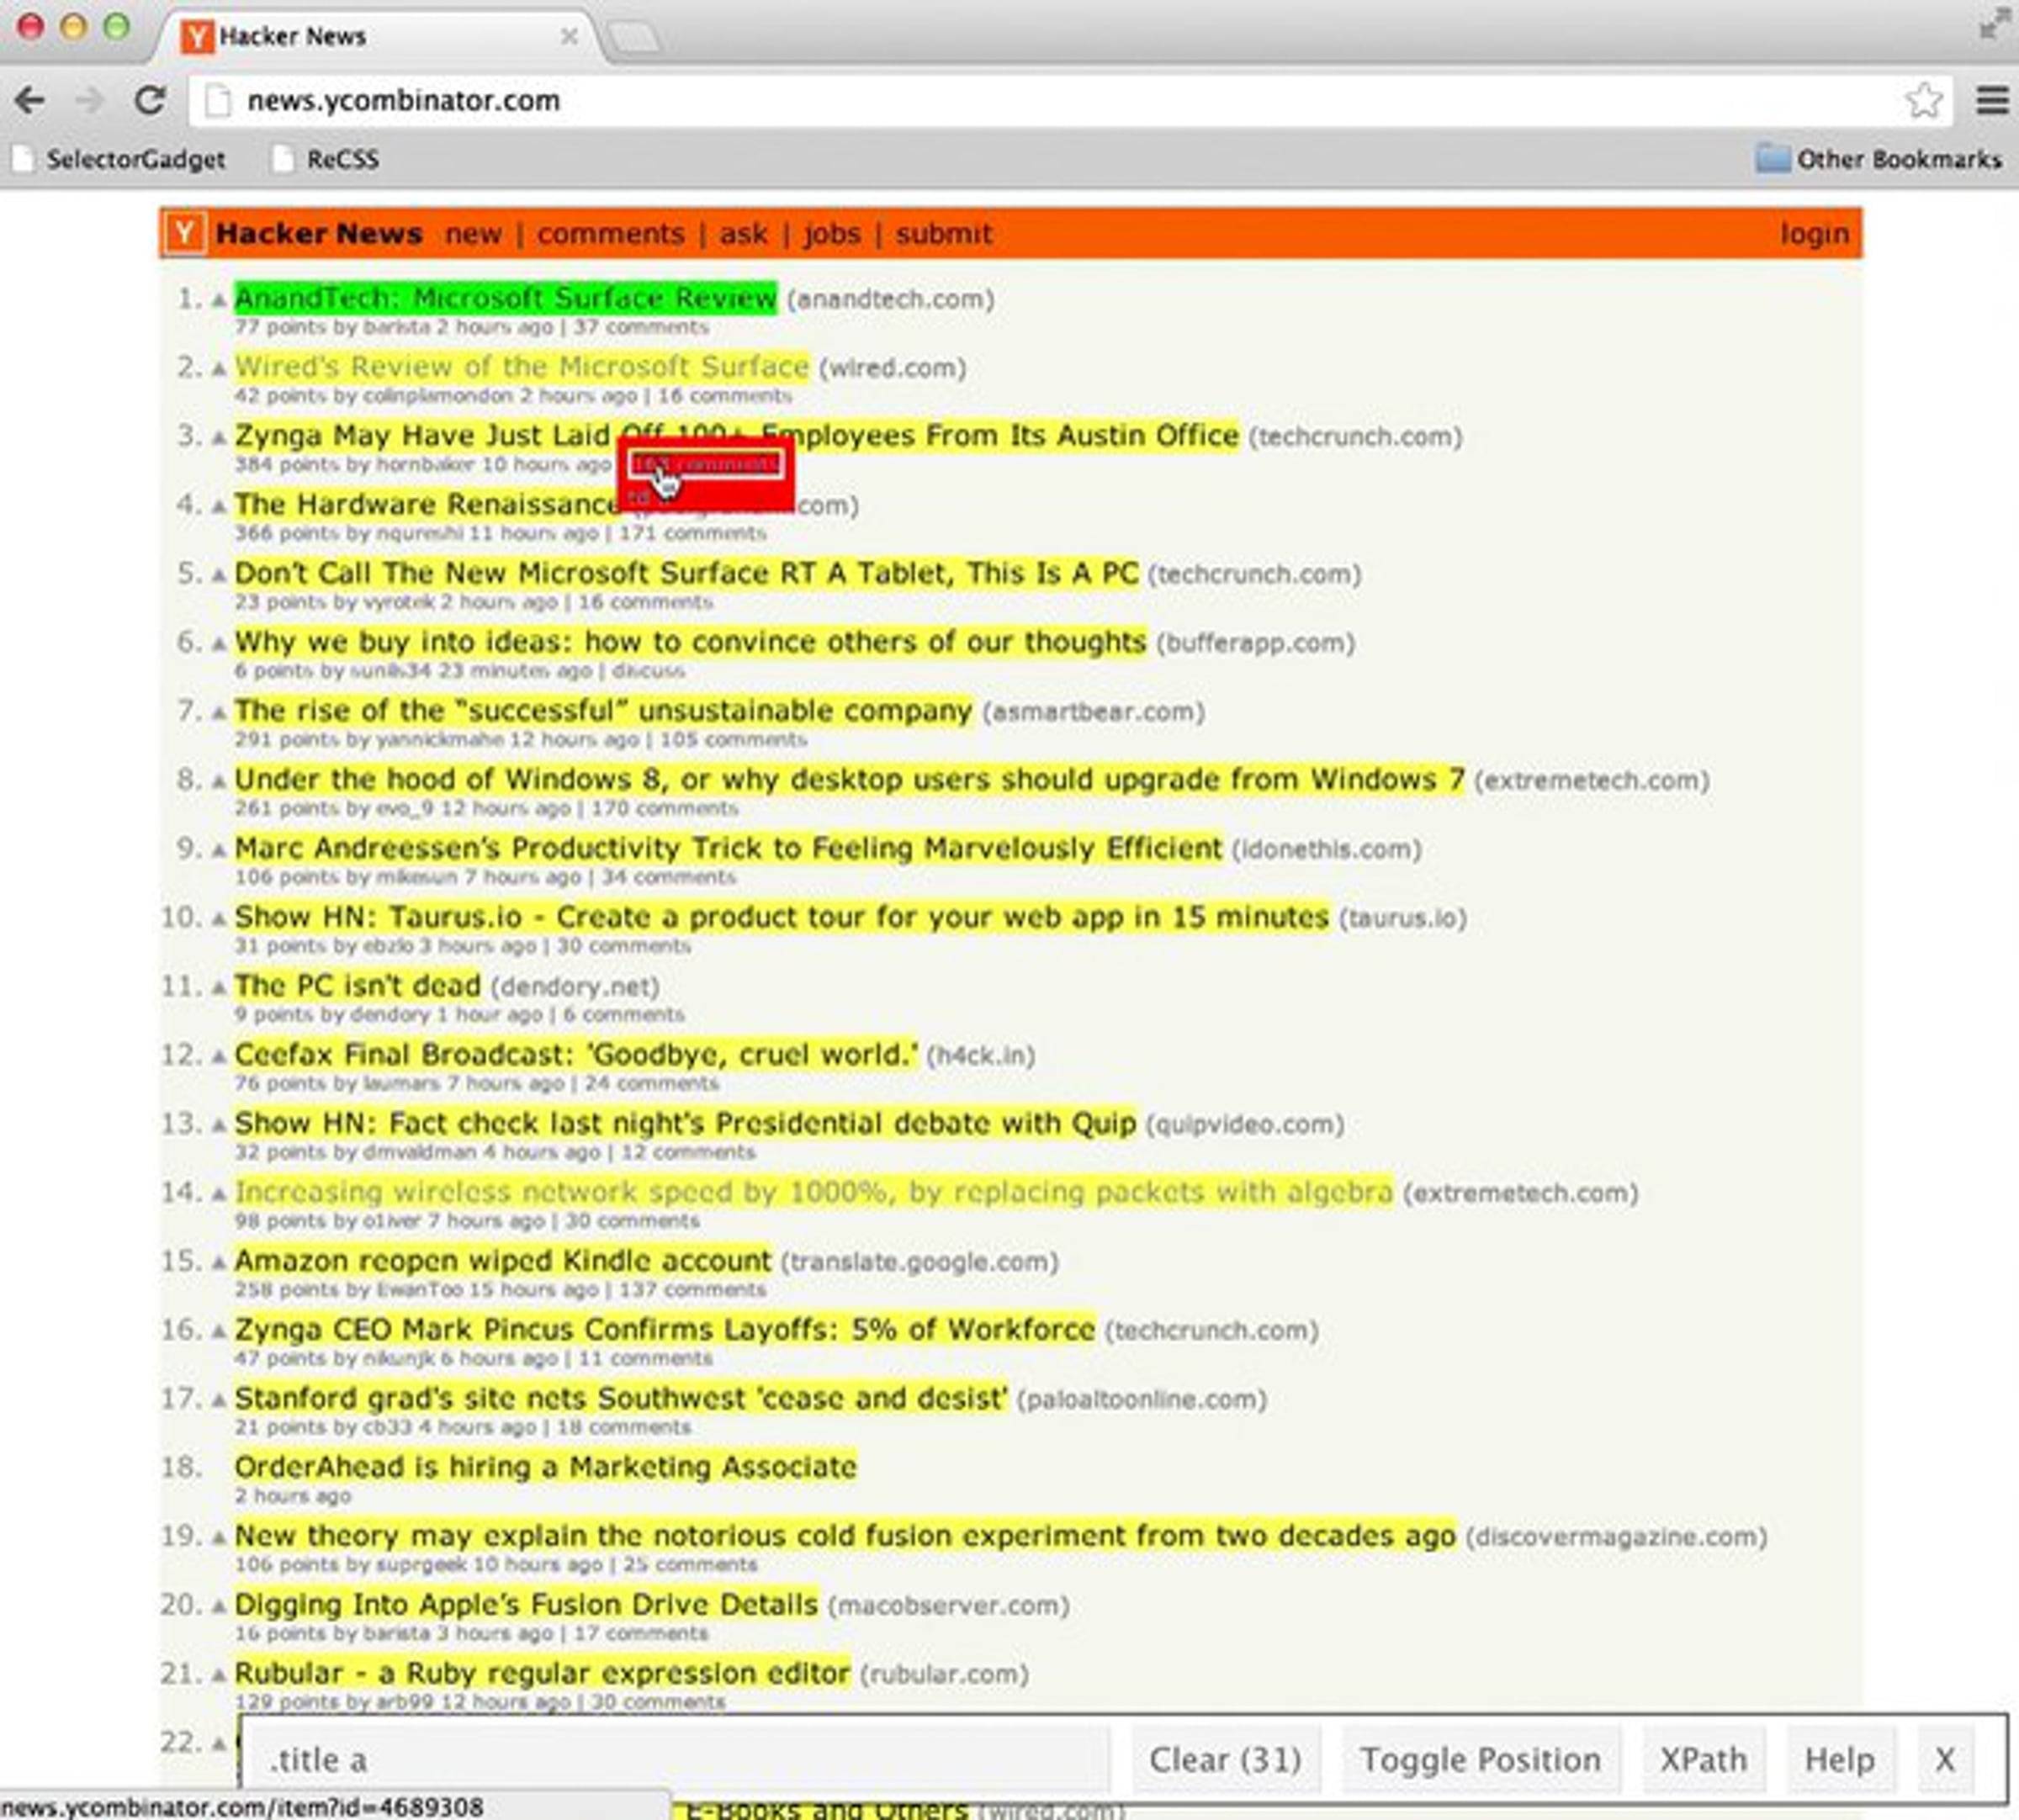Open '105 comments' under the unsustainable company story
This screenshot has height=1820, width=2019.
click(733, 740)
